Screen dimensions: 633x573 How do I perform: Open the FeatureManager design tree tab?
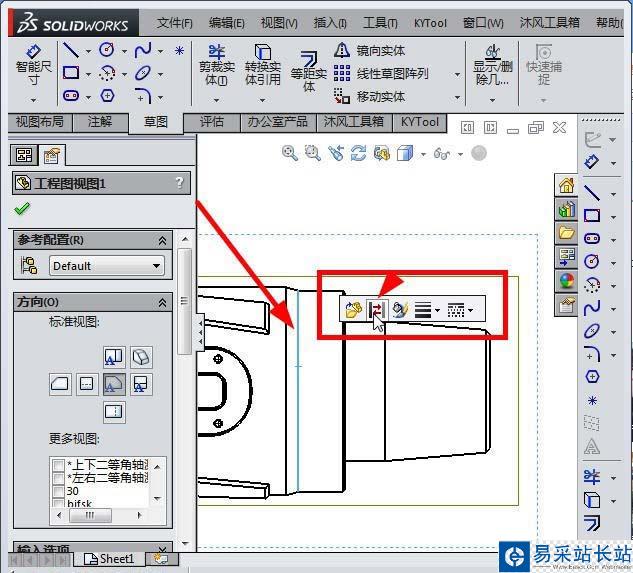pyautogui.click(x=23, y=155)
